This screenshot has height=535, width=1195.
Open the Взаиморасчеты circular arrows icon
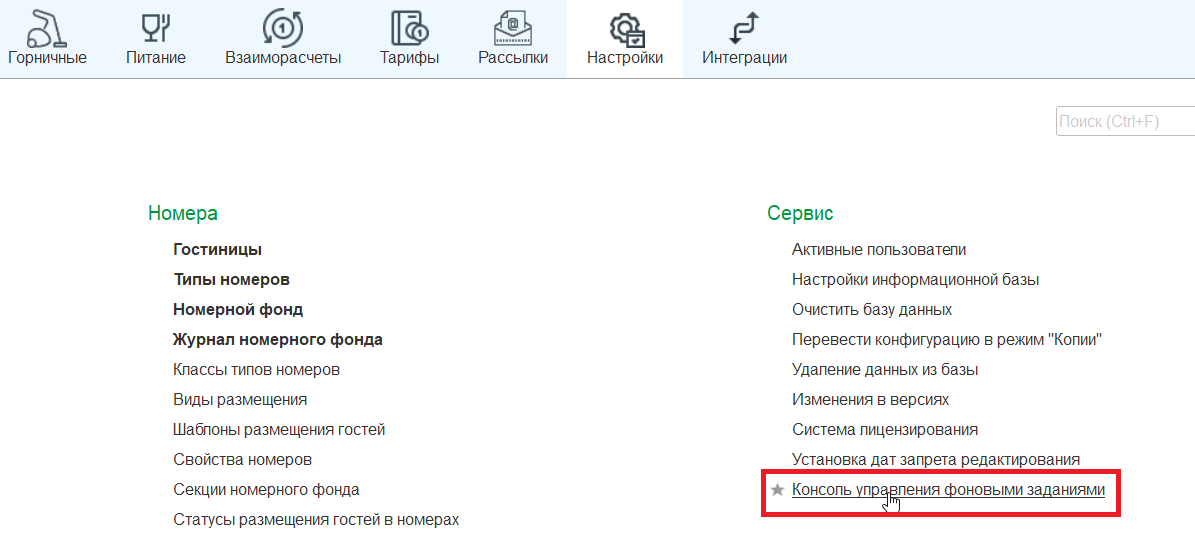tap(283, 29)
